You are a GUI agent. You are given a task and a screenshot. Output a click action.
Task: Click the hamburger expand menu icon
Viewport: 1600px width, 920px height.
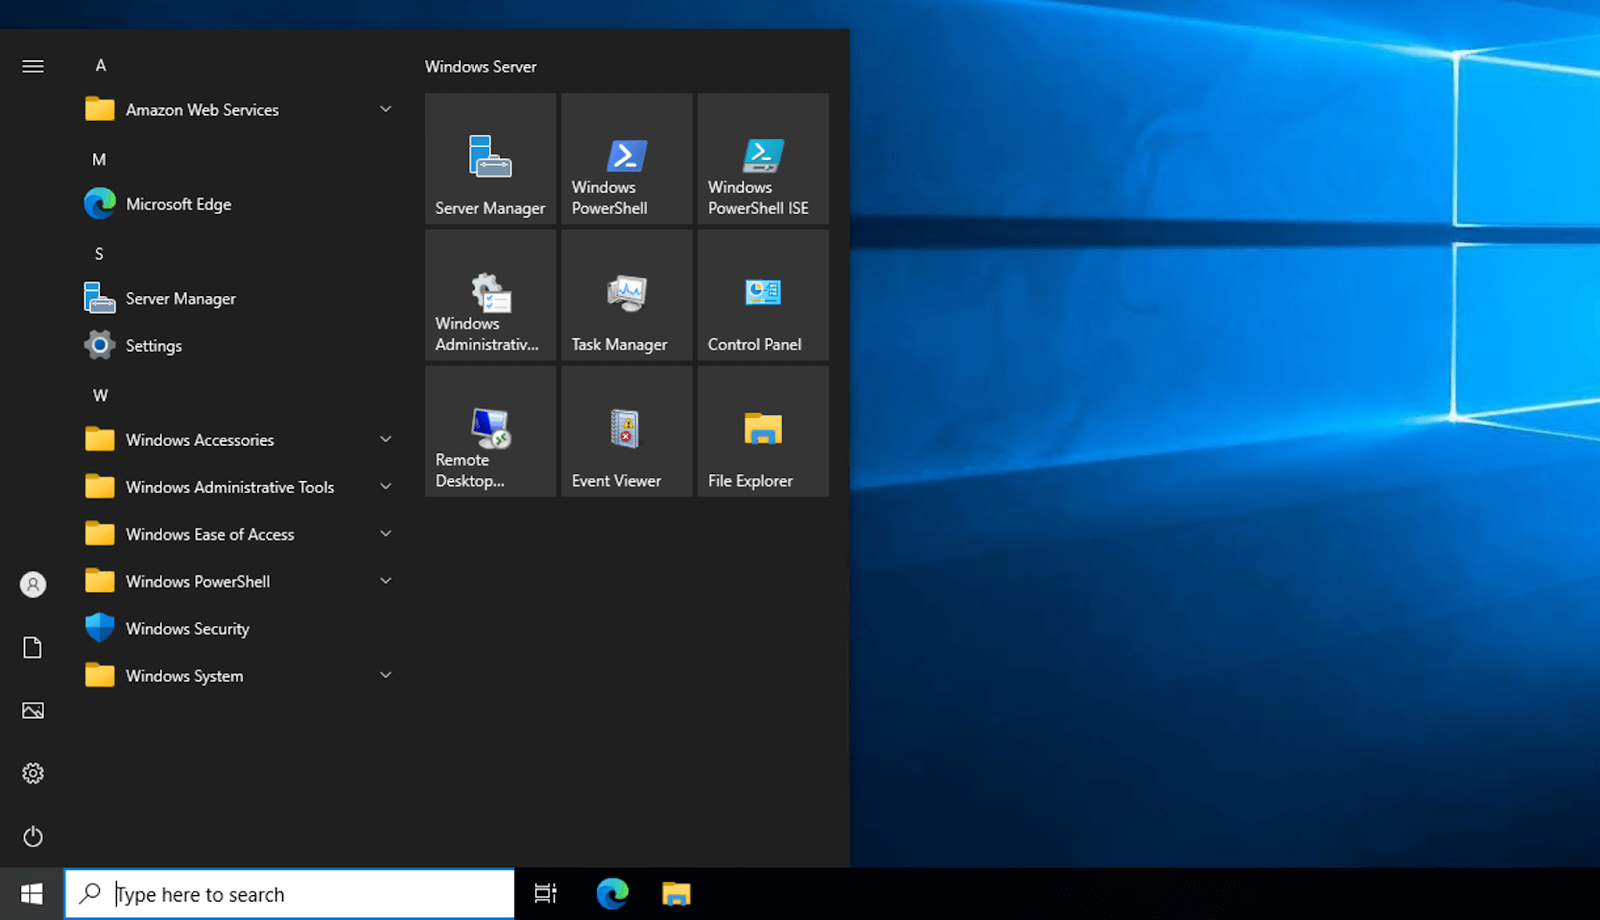(33, 66)
